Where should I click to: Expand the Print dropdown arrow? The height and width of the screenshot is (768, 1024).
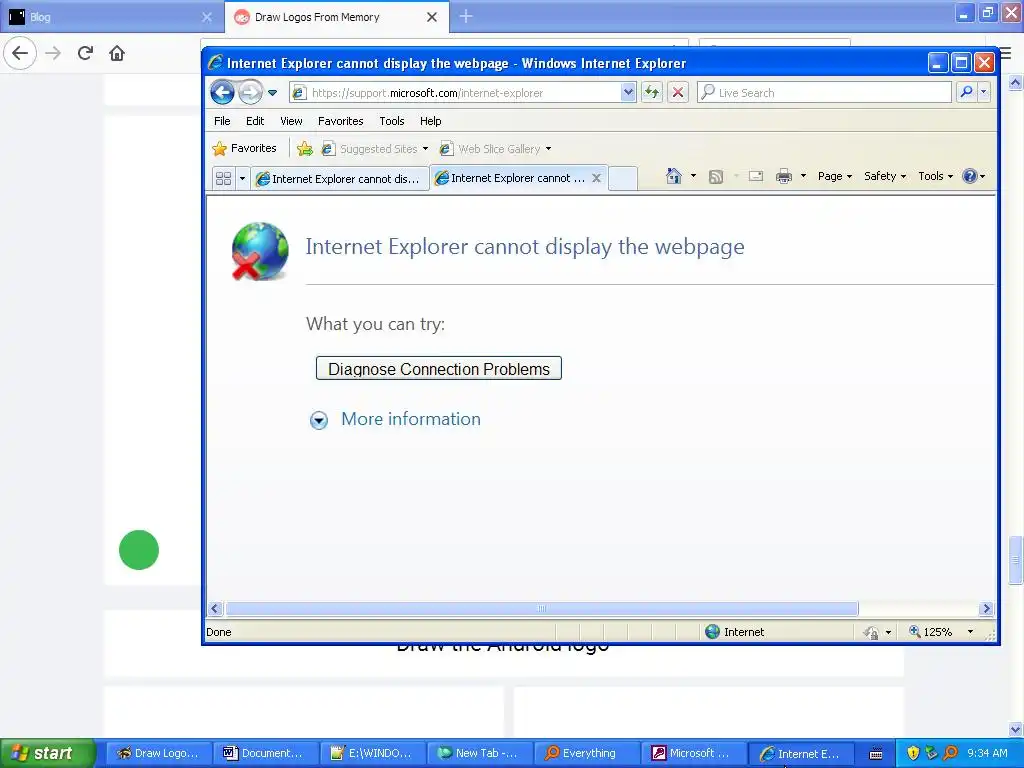click(803, 176)
